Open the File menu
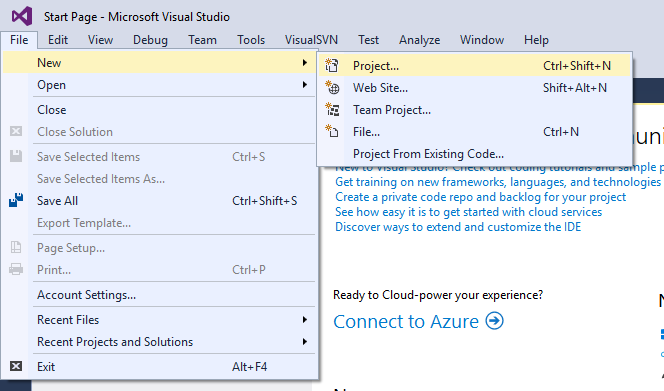This screenshot has height=391, width=664. (x=19, y=40)
